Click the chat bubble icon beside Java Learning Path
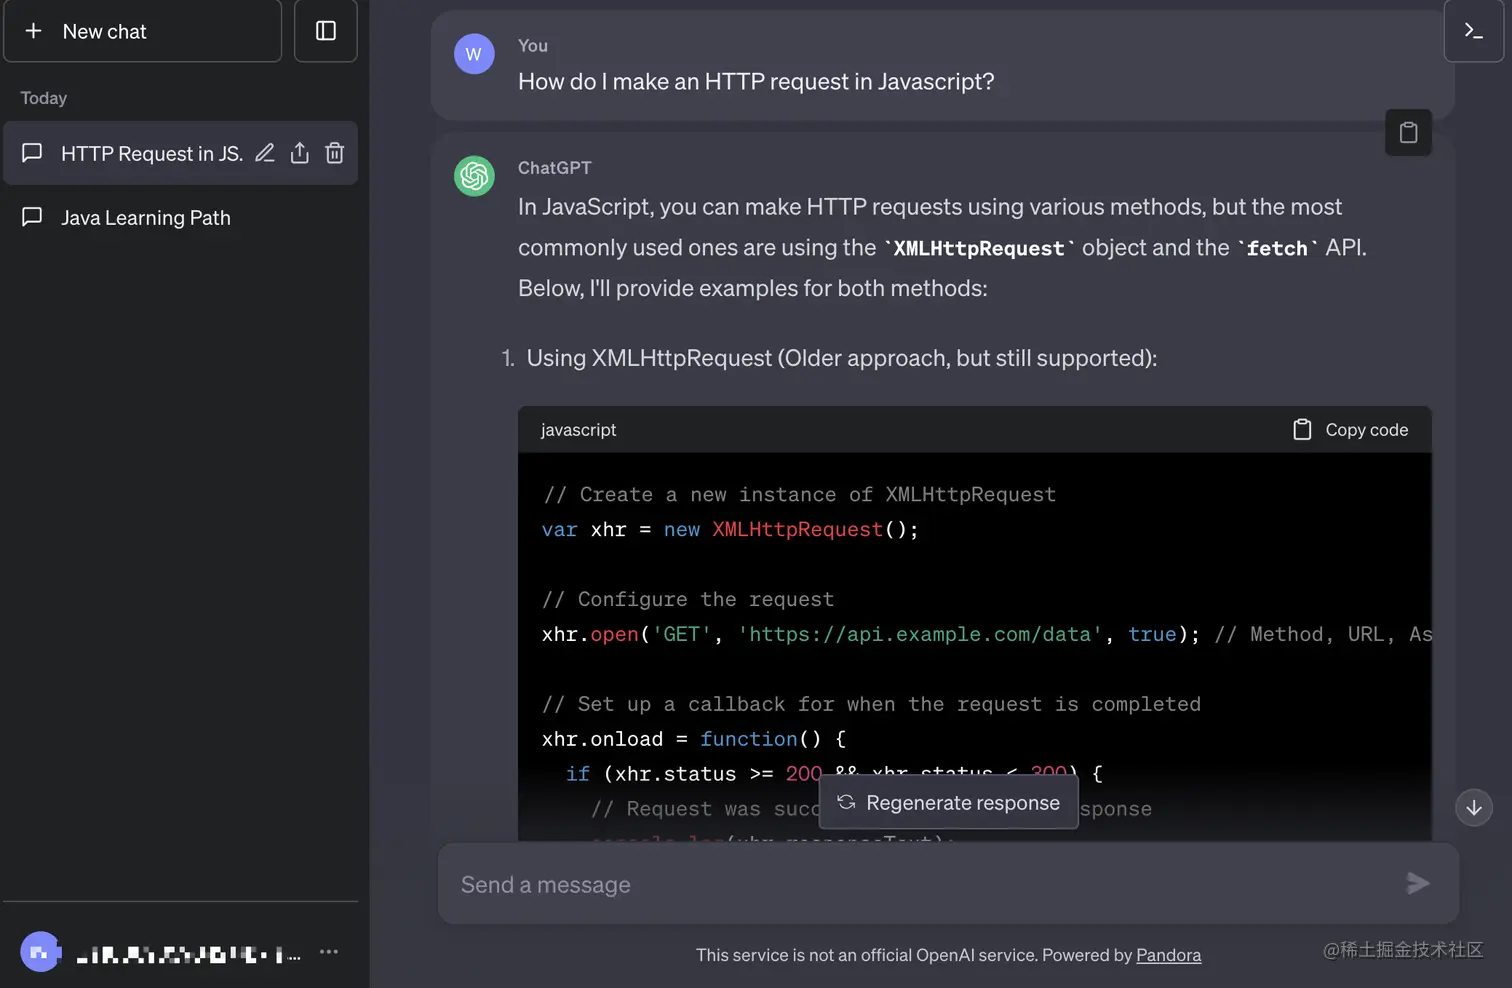 coord(32,217)
